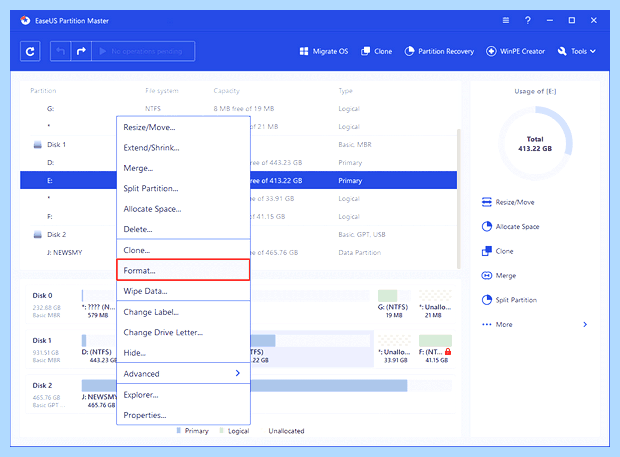Choose Explorer... in context menu

pos(183,395)
